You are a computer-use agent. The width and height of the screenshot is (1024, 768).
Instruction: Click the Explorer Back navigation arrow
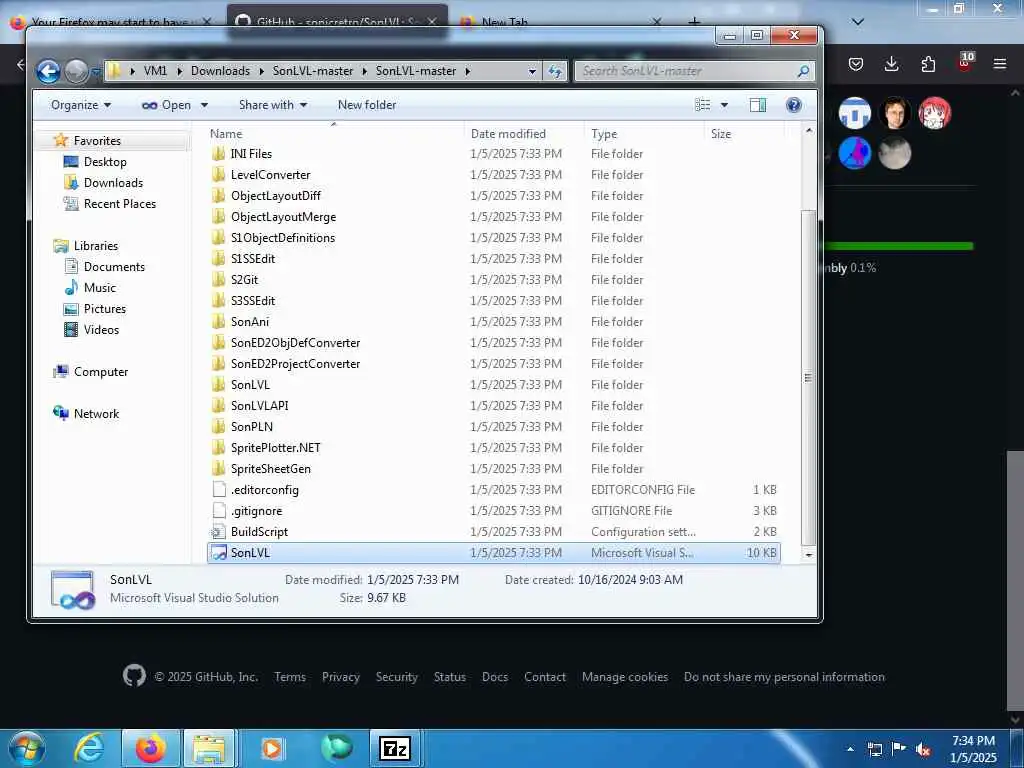pos(48,71)
